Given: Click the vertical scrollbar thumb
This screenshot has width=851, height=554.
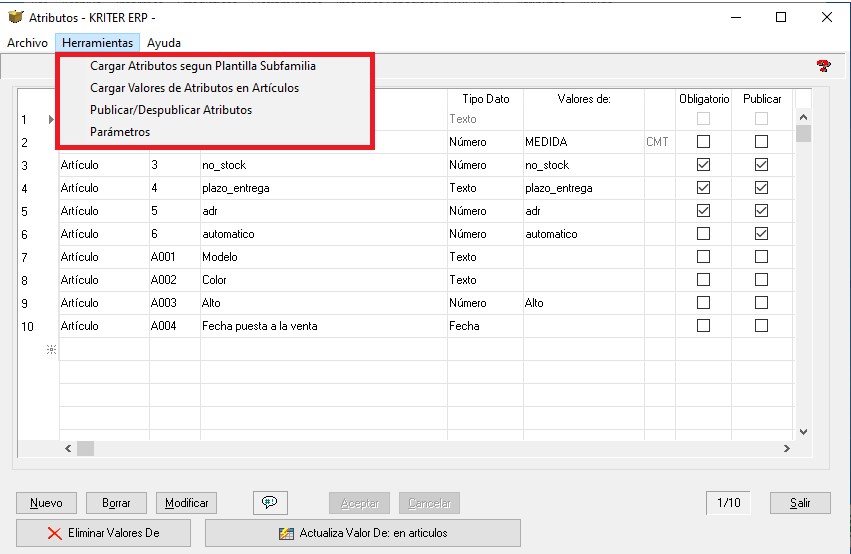Looking at the screenshot, I should pos(804,133).
